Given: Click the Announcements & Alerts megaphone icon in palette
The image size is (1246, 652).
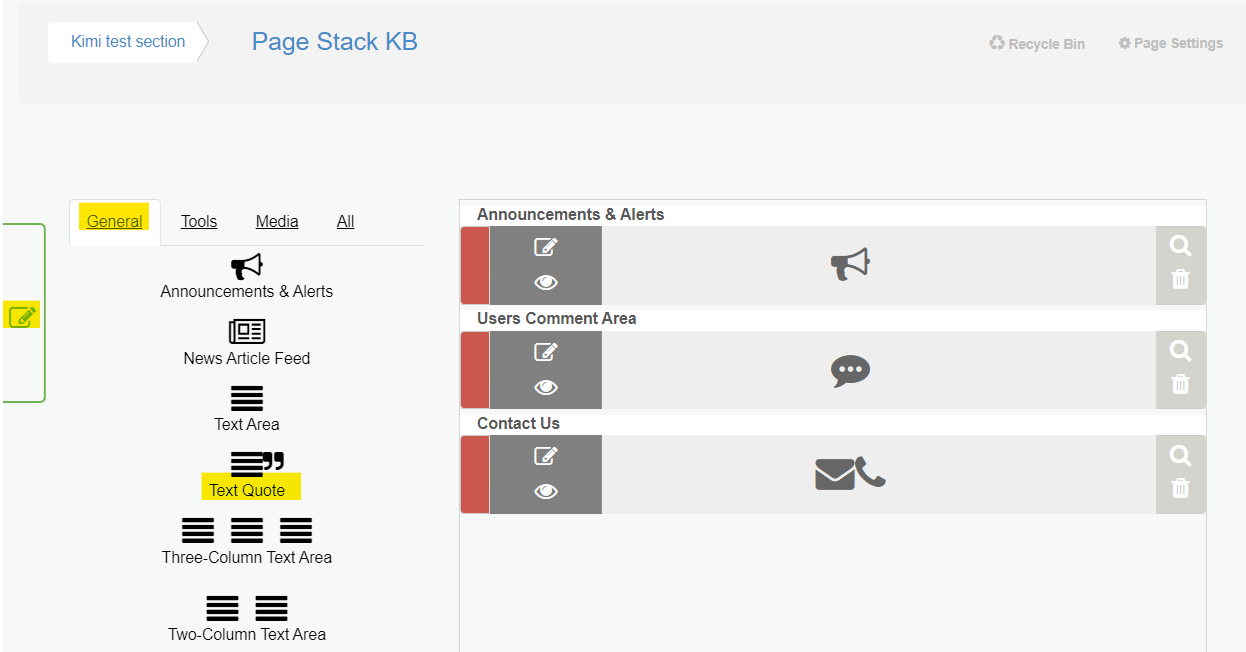Looking at the screenshot, I should click(x=247, y=266).
